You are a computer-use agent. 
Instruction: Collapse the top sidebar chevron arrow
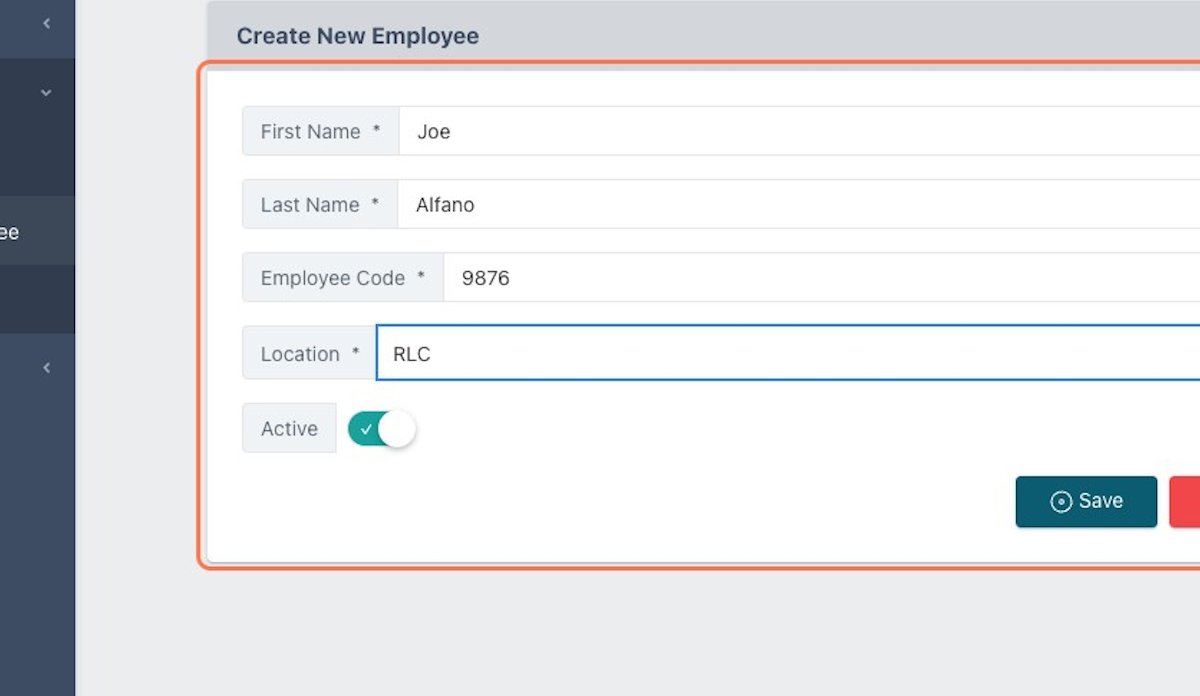(x=46, y=23)
